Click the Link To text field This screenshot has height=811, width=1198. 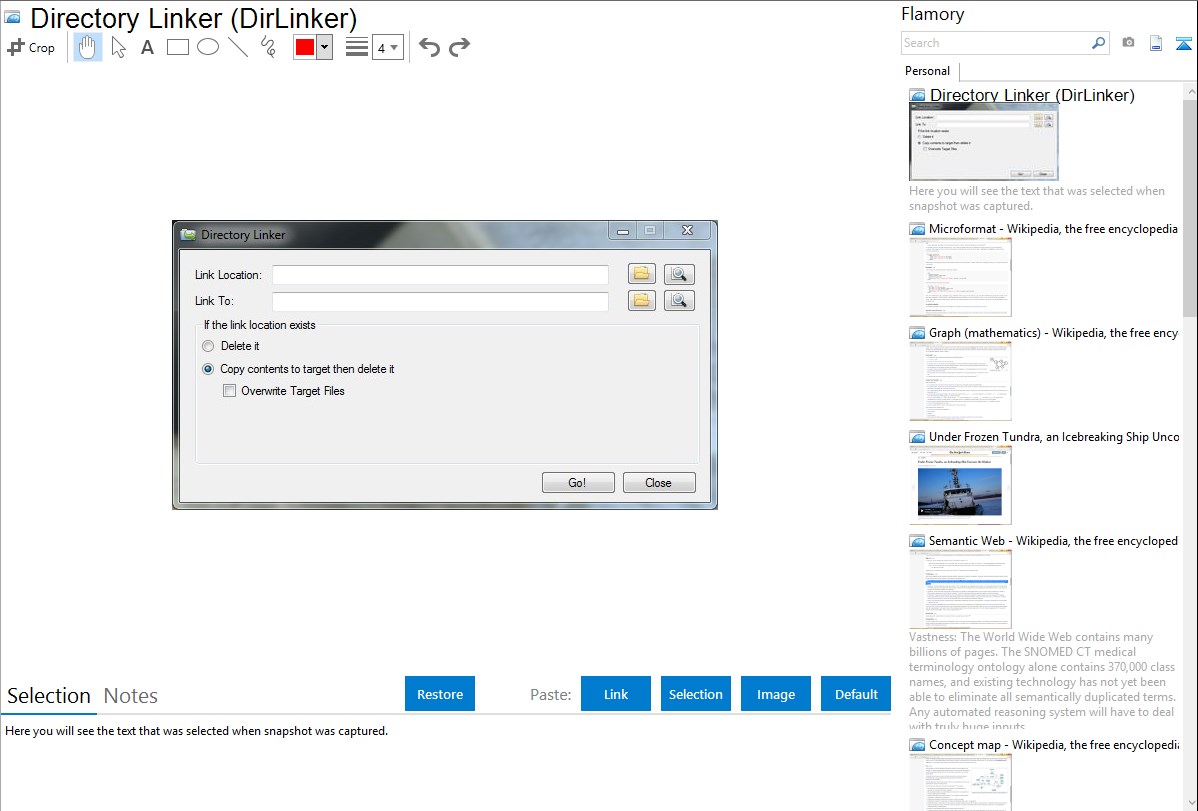click(440, 300)
